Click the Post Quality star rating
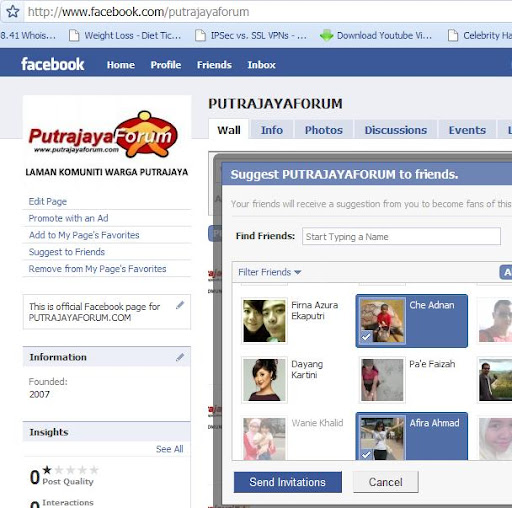The height and width of the screenshot is (508, 512). pyautogui.click(x=71, y=470)
